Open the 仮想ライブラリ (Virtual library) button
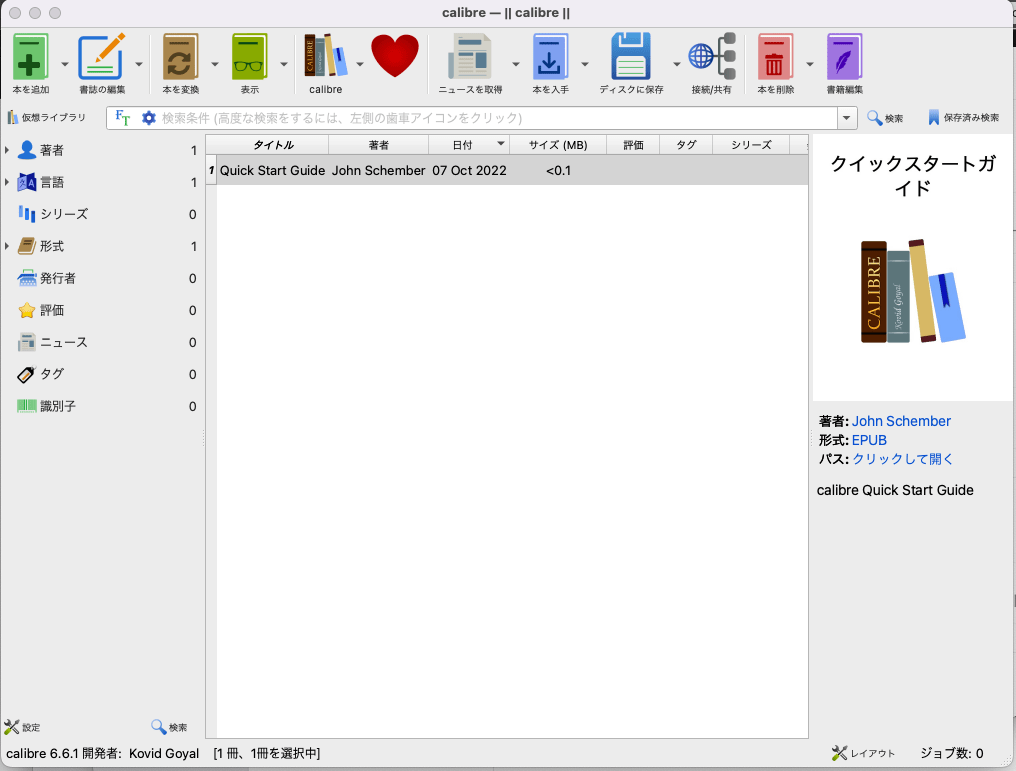This screenshot has height=771, width=1016. coord(46,117)
